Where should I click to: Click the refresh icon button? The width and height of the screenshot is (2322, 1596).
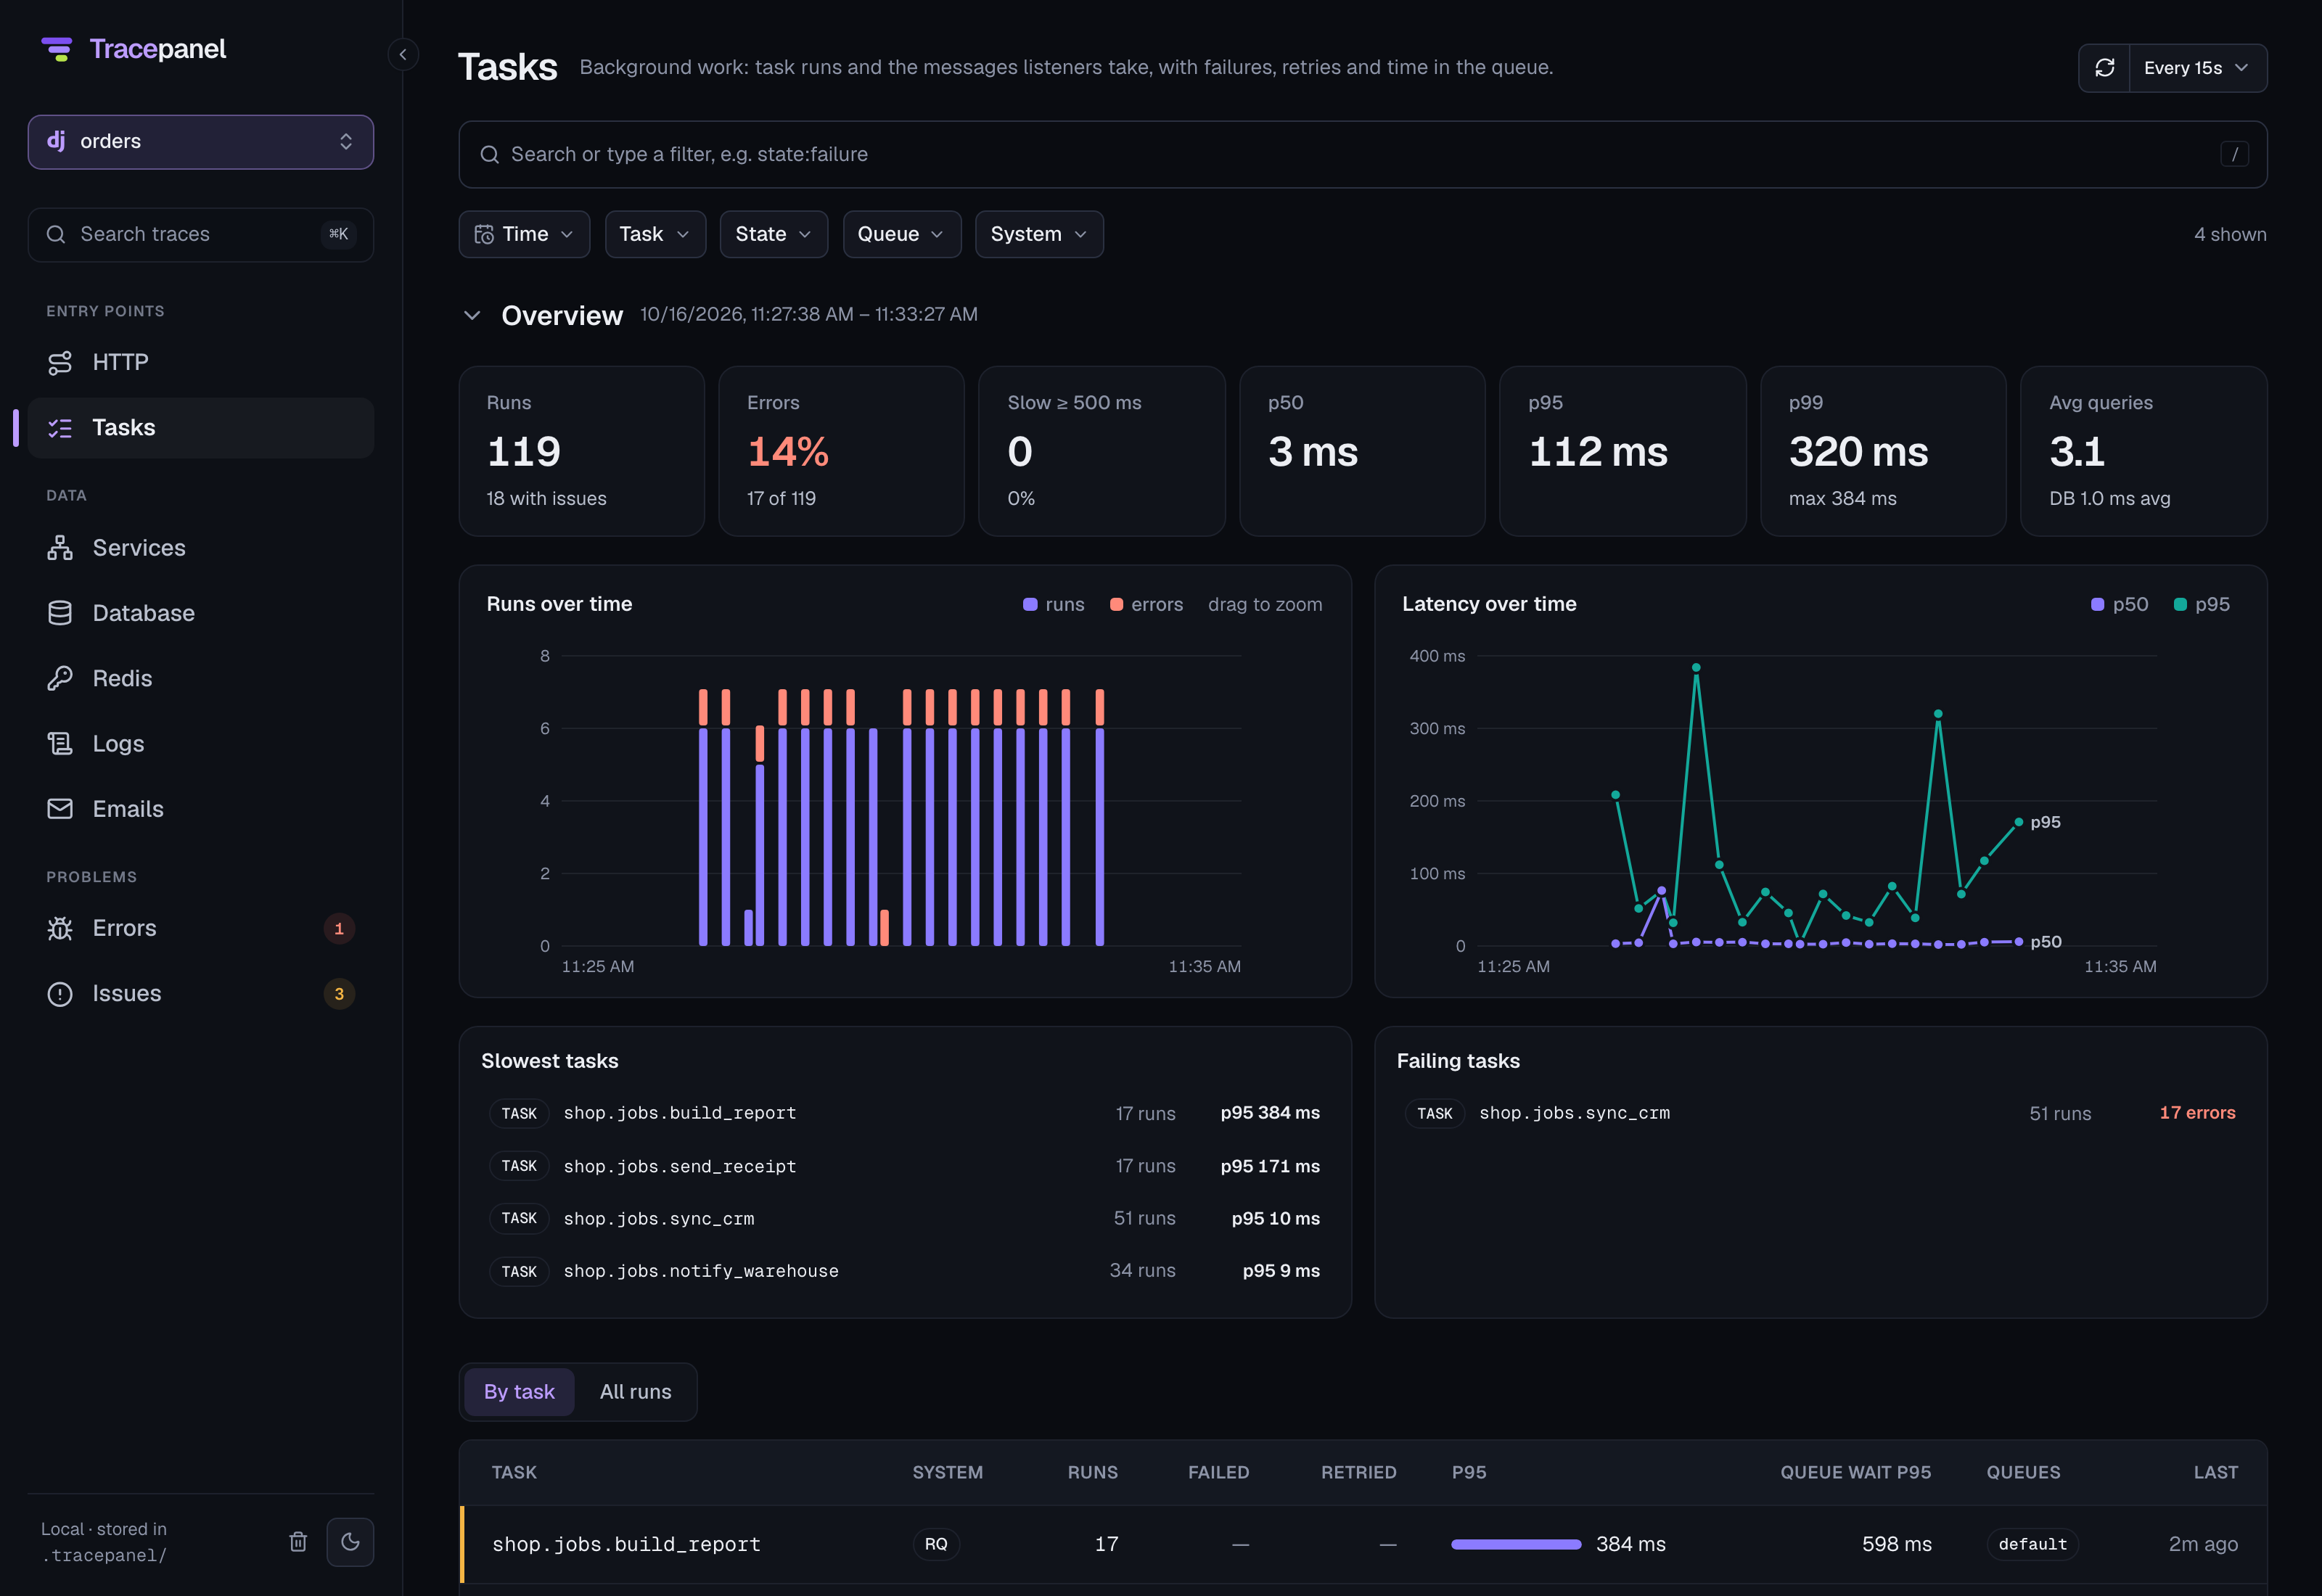click(2104, 68)
